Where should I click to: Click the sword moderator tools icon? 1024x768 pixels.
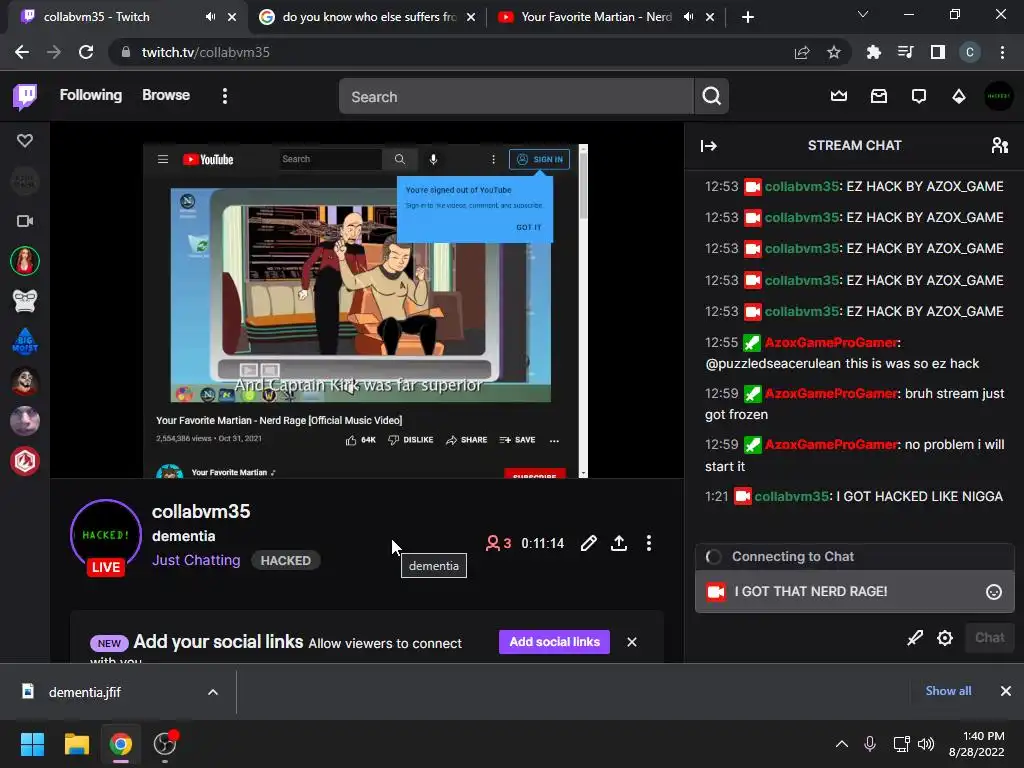coord(915,638)
